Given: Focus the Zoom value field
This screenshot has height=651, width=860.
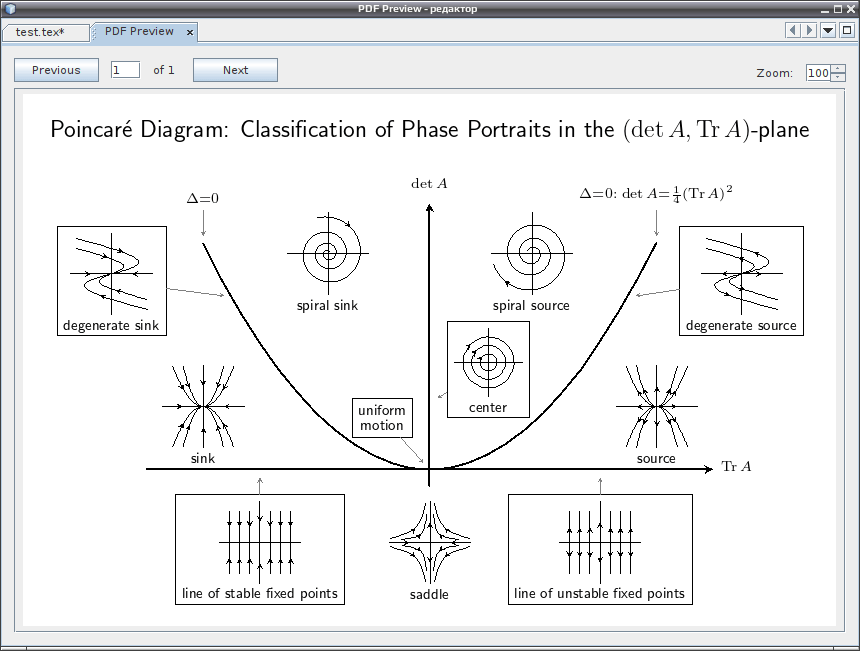Looking at the screenshot, I should [818, 73].
